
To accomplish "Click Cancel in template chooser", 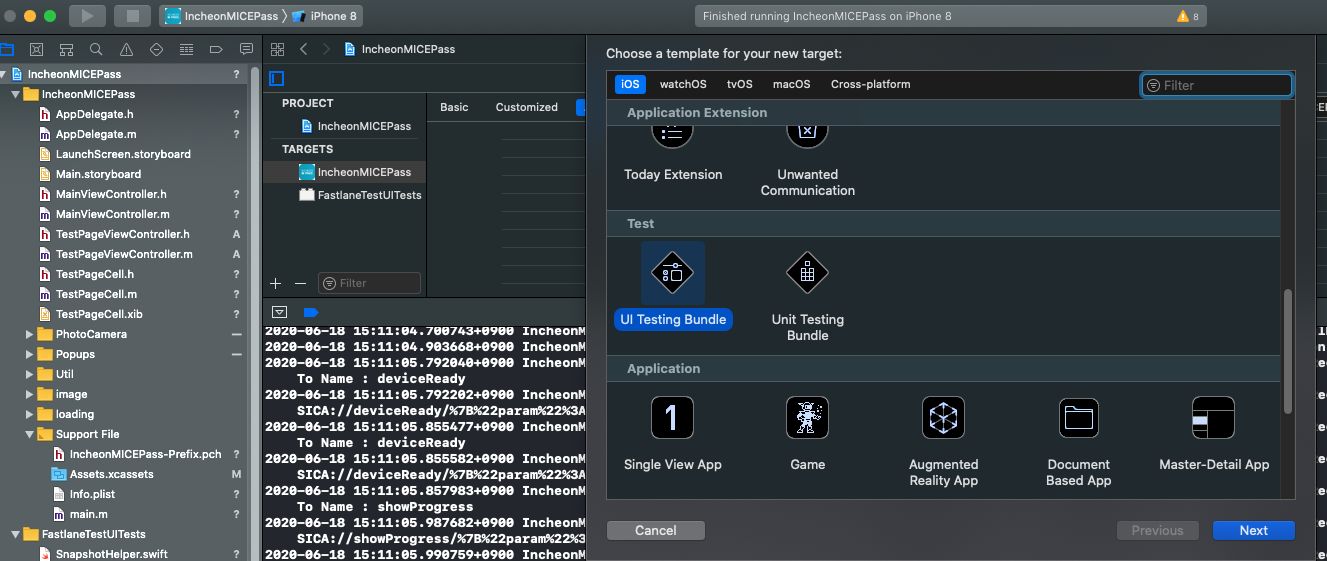I will point(656,530).
